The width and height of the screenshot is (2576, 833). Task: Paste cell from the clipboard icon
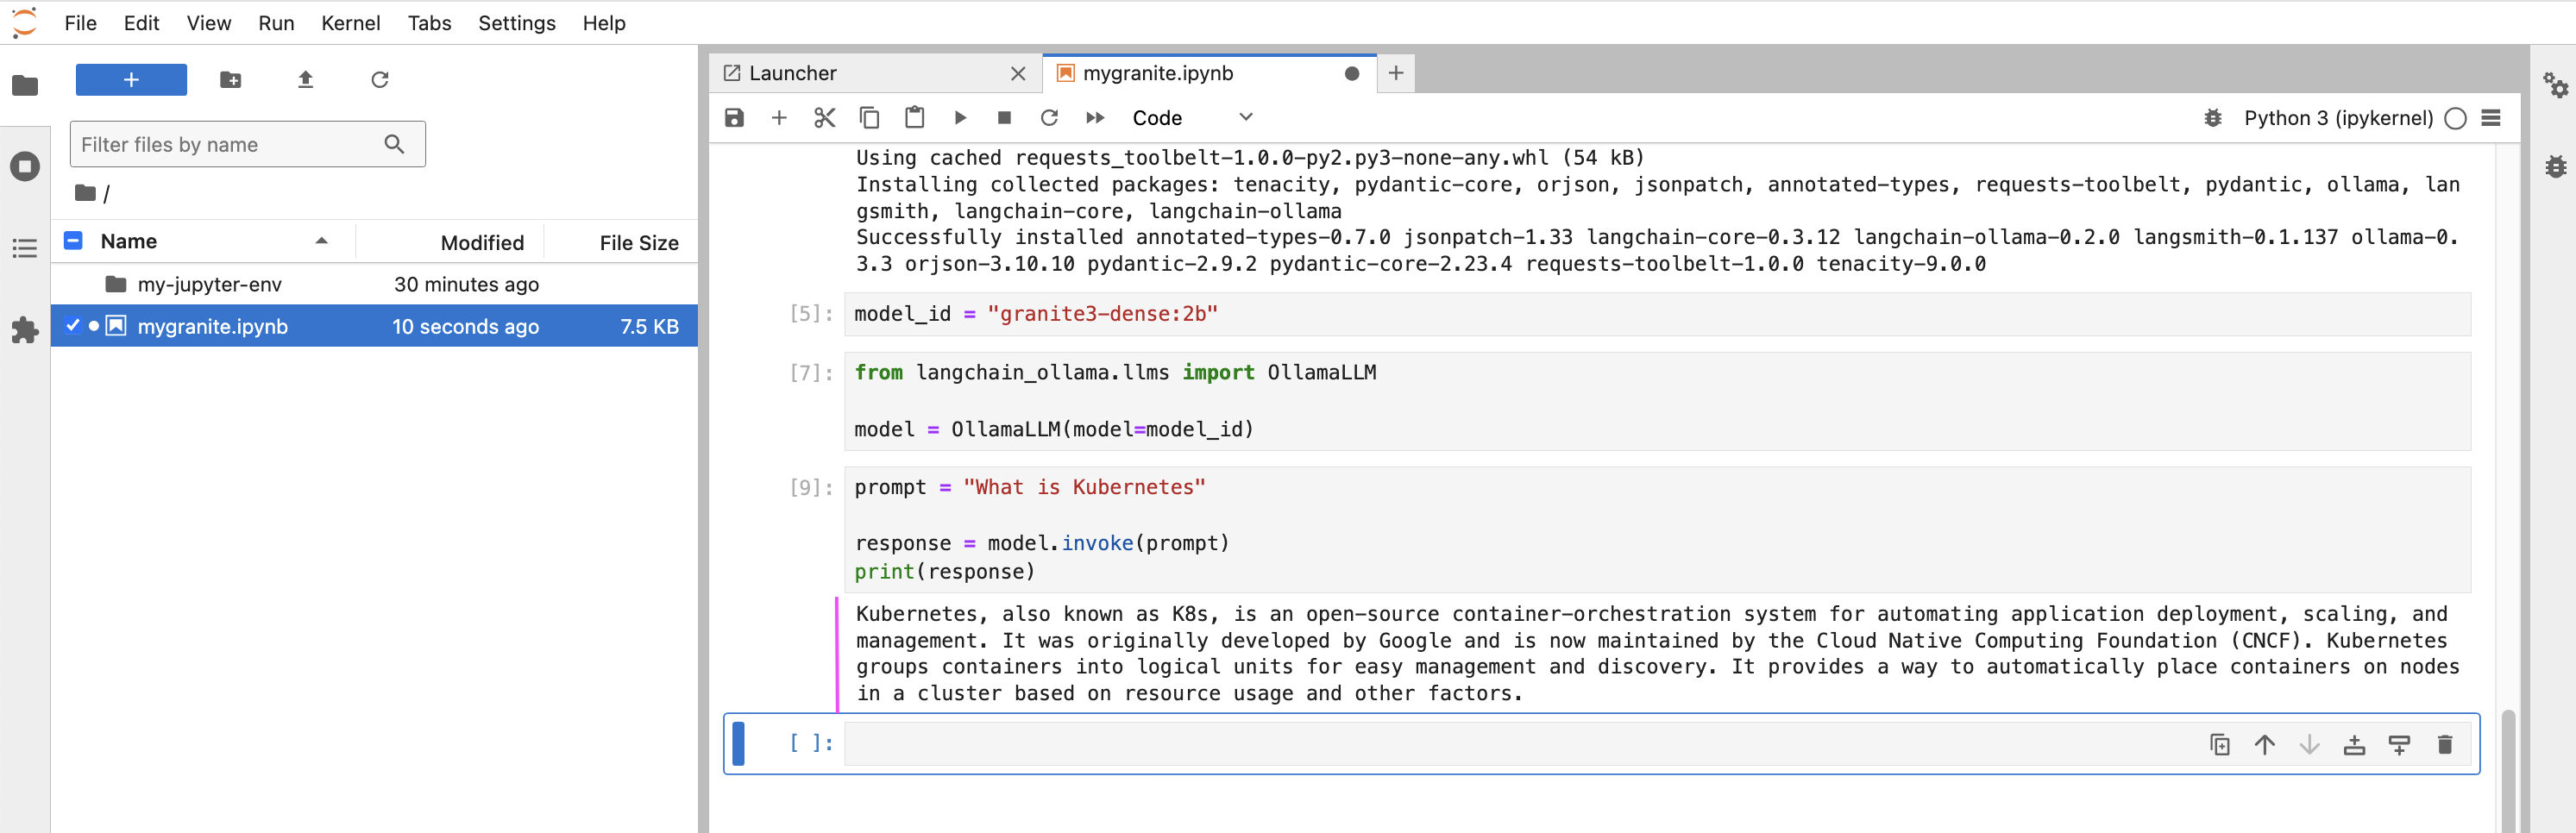914,118
